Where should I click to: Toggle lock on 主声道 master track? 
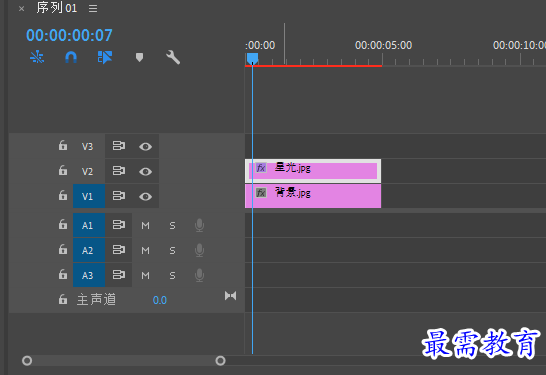(x=63, y=299)
